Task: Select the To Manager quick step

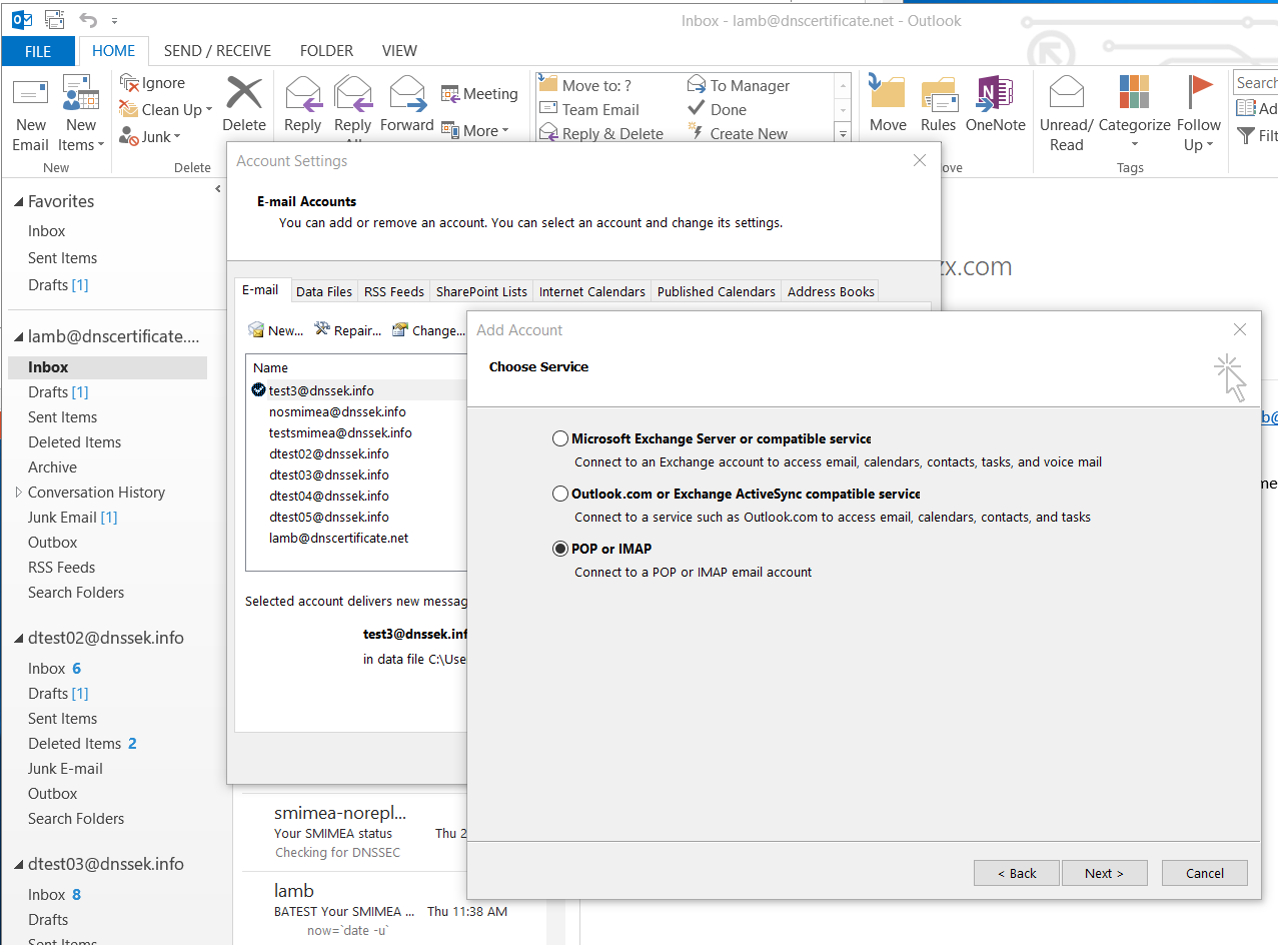Action: coord(739,86)
